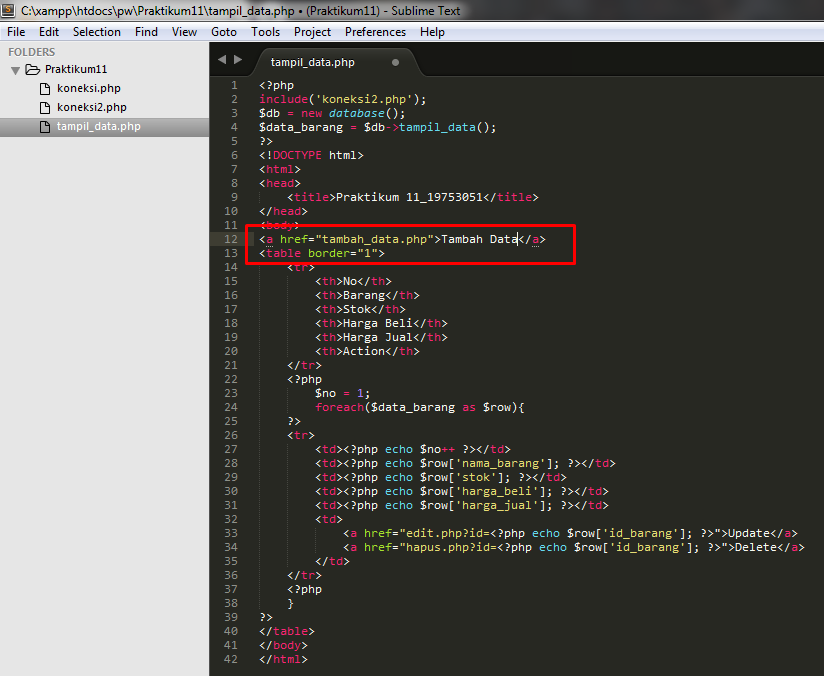The height and width of the screenshot is (676, 824).
Task: Click the <th>Action</th> line
Action: coord(367,351)
